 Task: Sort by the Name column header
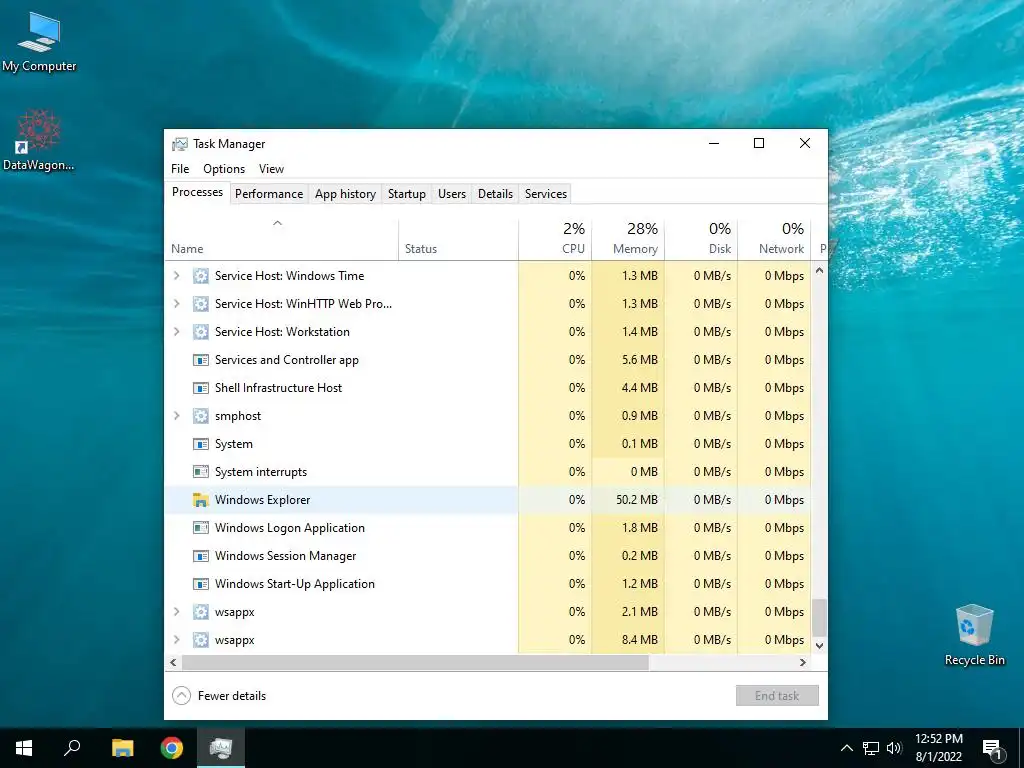pyautogui.click(x=281, y=240)
